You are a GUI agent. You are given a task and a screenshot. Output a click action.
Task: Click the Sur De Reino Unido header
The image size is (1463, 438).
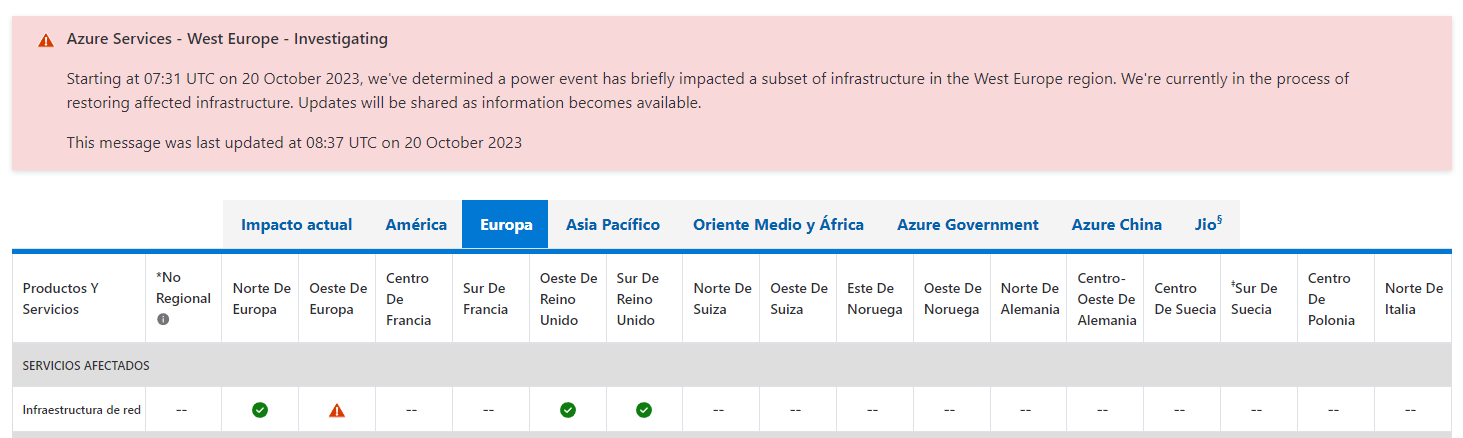(x=644, y=299)
